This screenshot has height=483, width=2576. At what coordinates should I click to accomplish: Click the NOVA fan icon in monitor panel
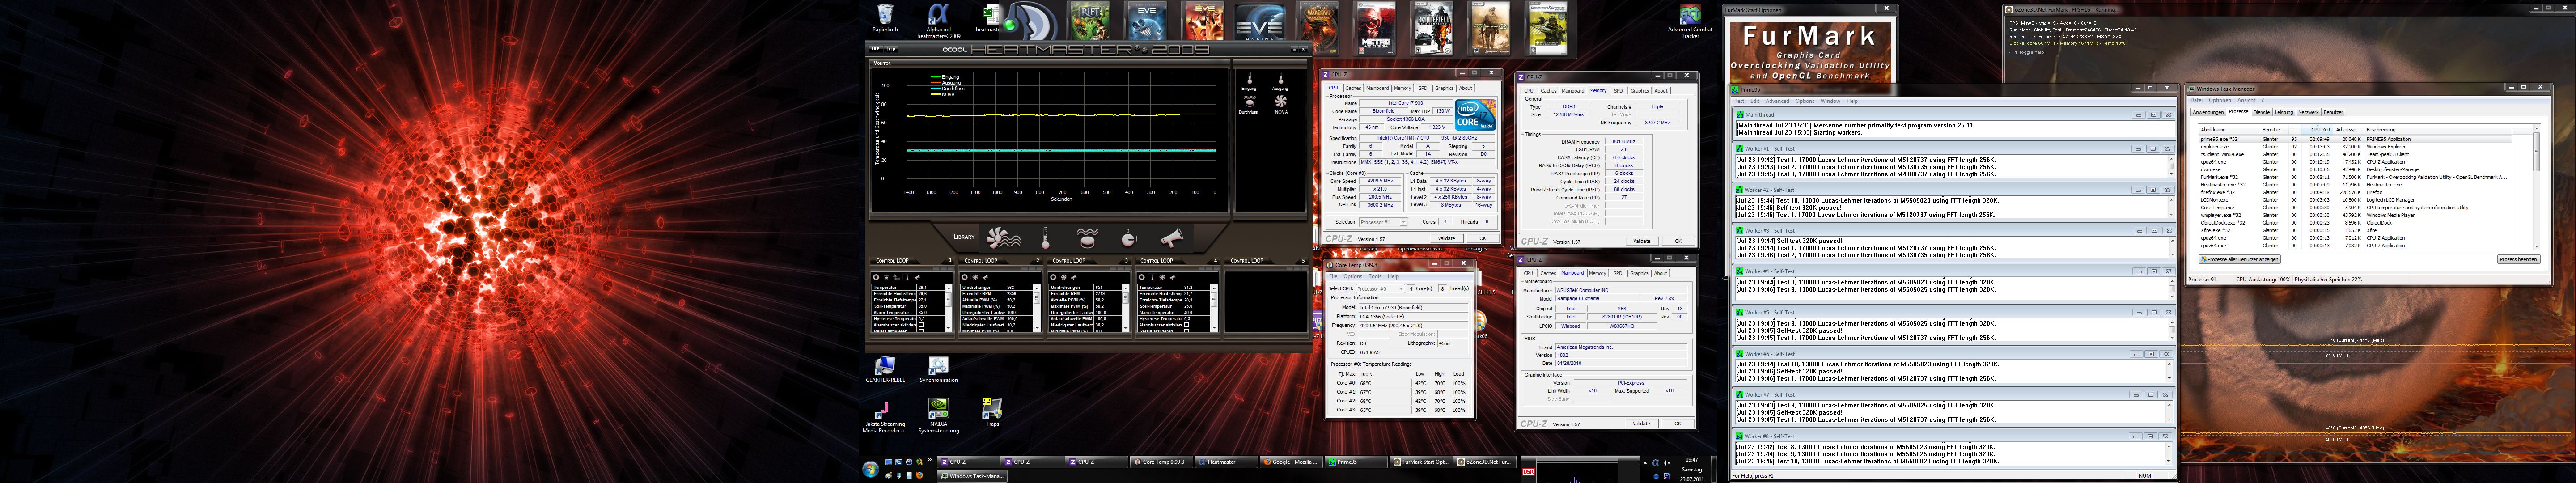click(1280, 100)
